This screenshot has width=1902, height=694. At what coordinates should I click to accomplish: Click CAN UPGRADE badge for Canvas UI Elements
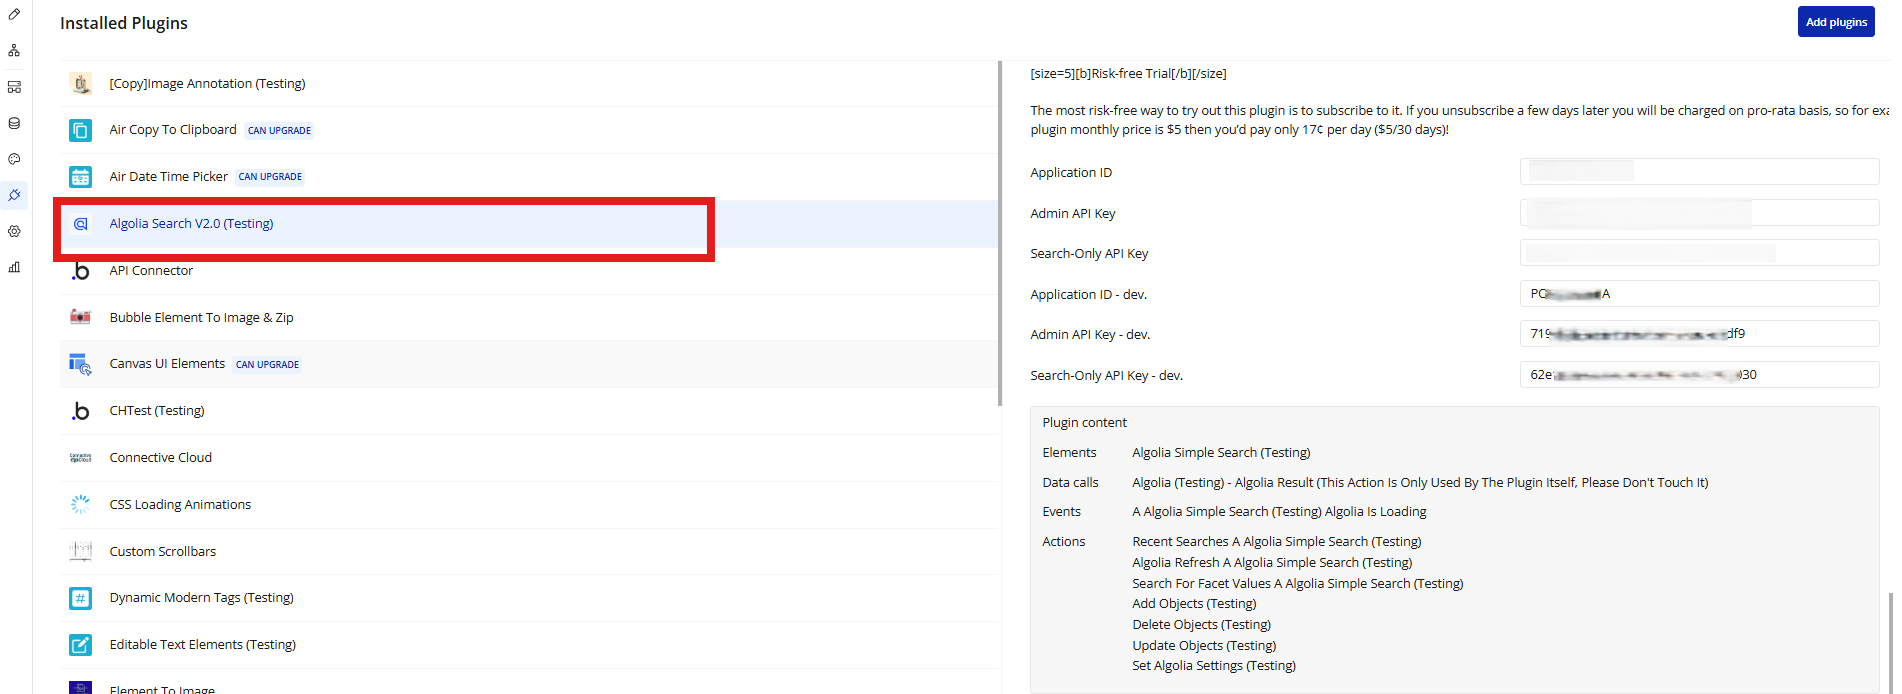click(267, 364)
